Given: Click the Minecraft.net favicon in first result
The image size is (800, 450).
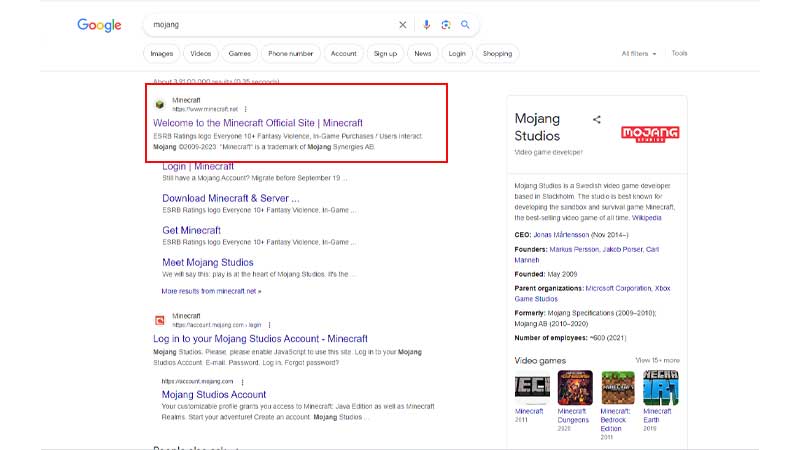Looking at the screenshot, I should coord(160,105).
